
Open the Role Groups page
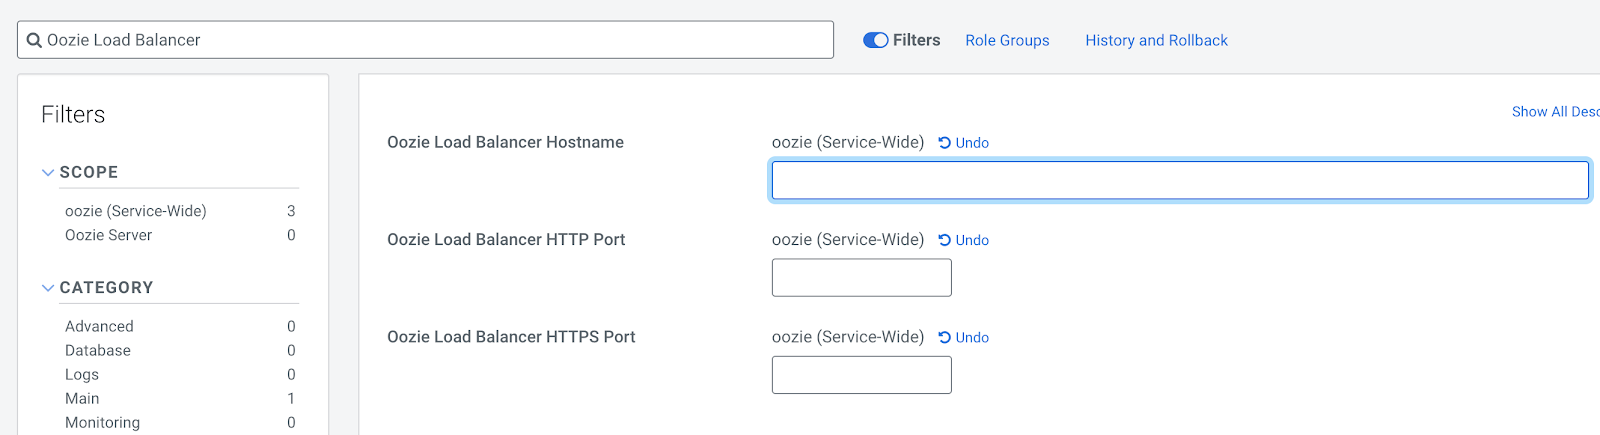coord(1007,40)
